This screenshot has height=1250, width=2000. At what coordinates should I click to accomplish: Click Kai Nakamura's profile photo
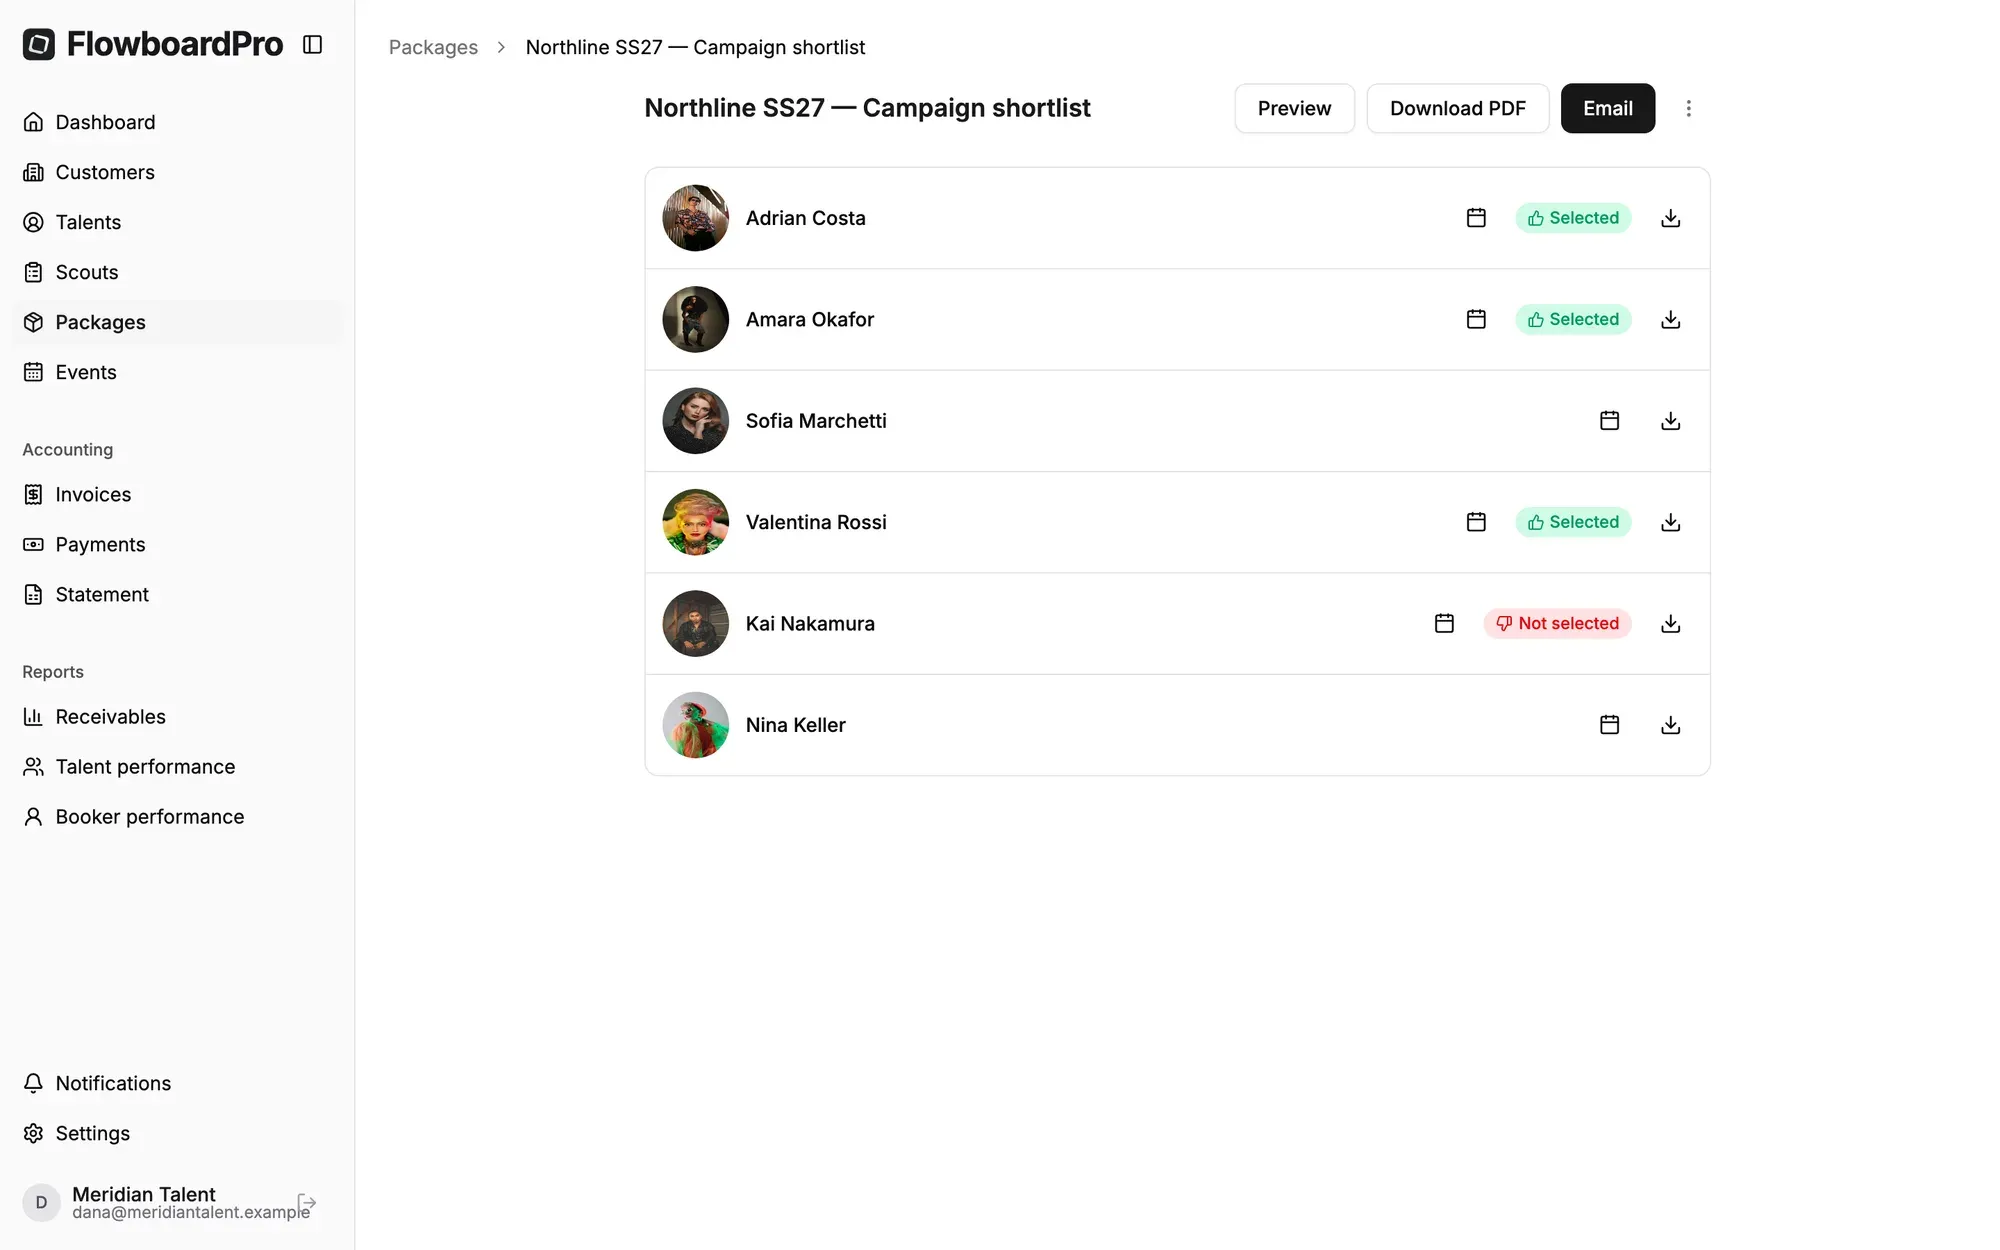pyautogui.click(x=695, y=623)
